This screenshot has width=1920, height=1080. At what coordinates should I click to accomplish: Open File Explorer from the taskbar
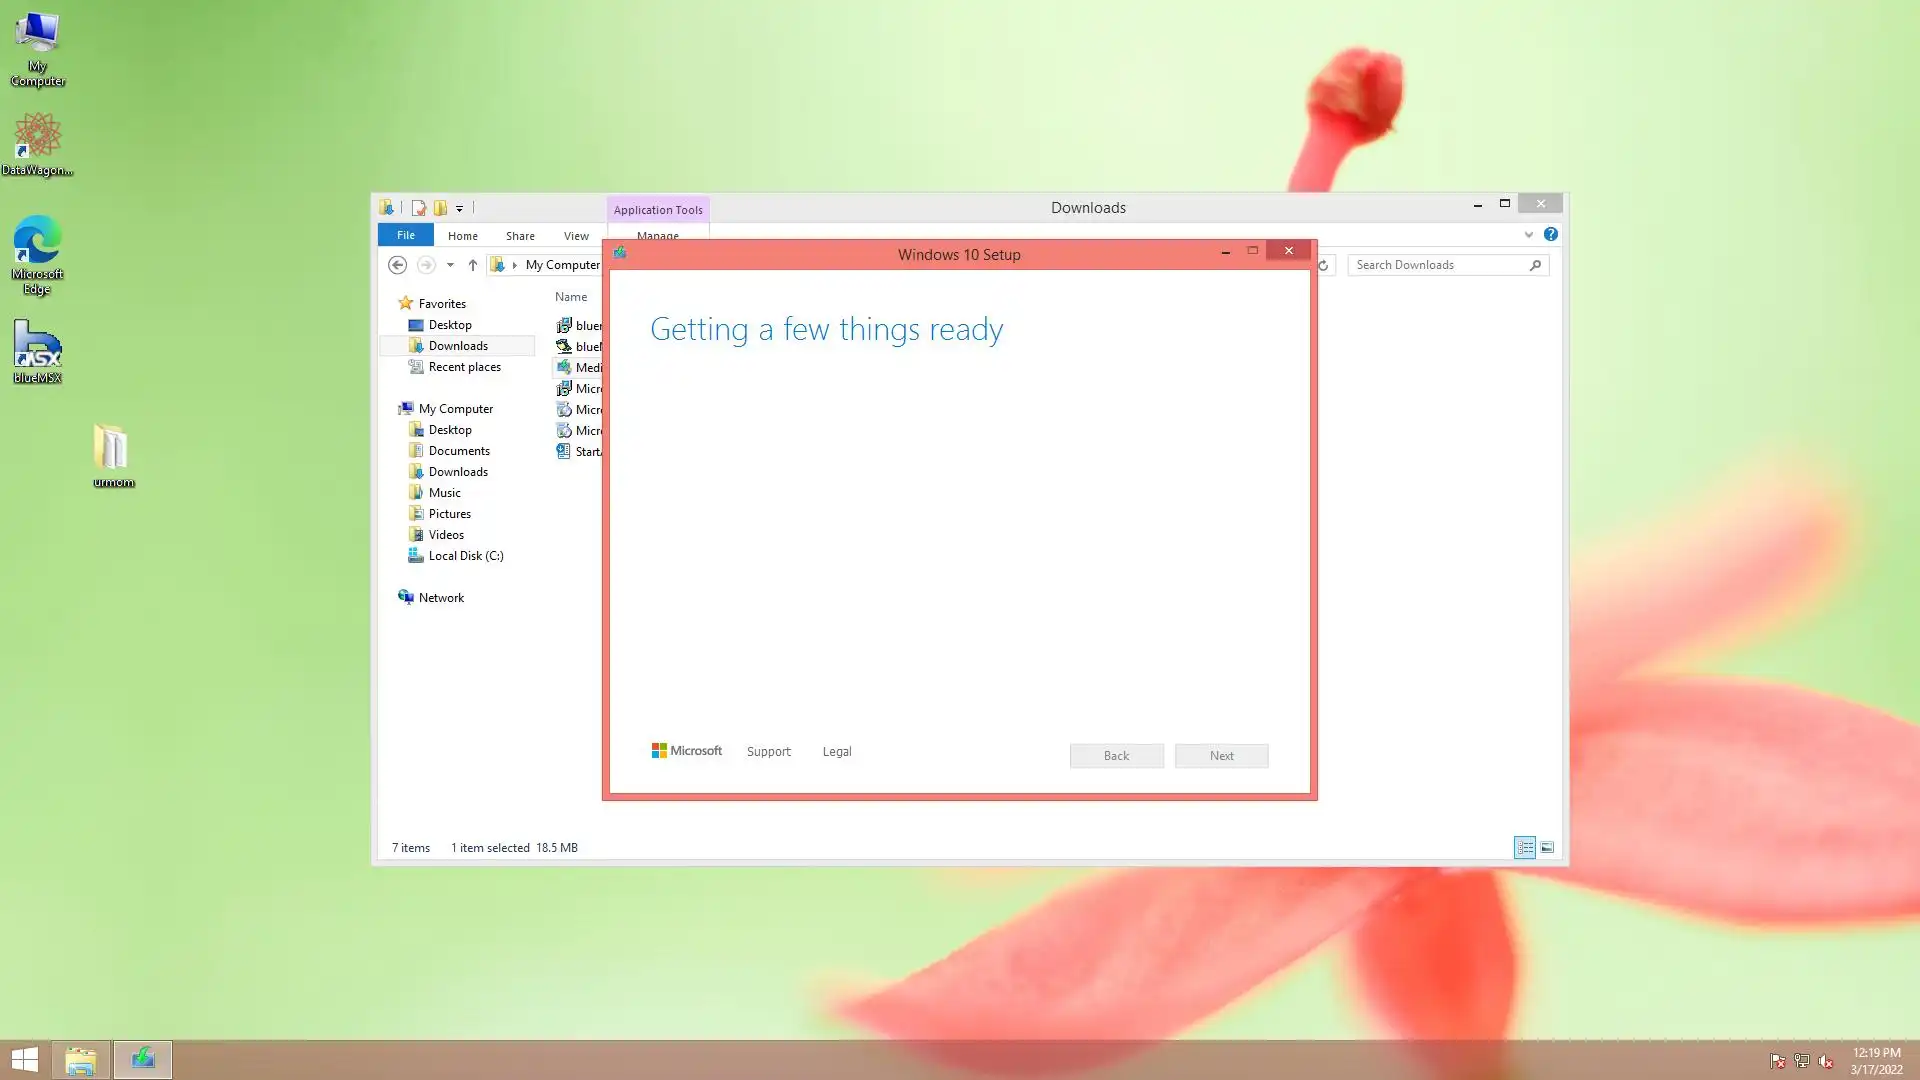click(80, 1059)
